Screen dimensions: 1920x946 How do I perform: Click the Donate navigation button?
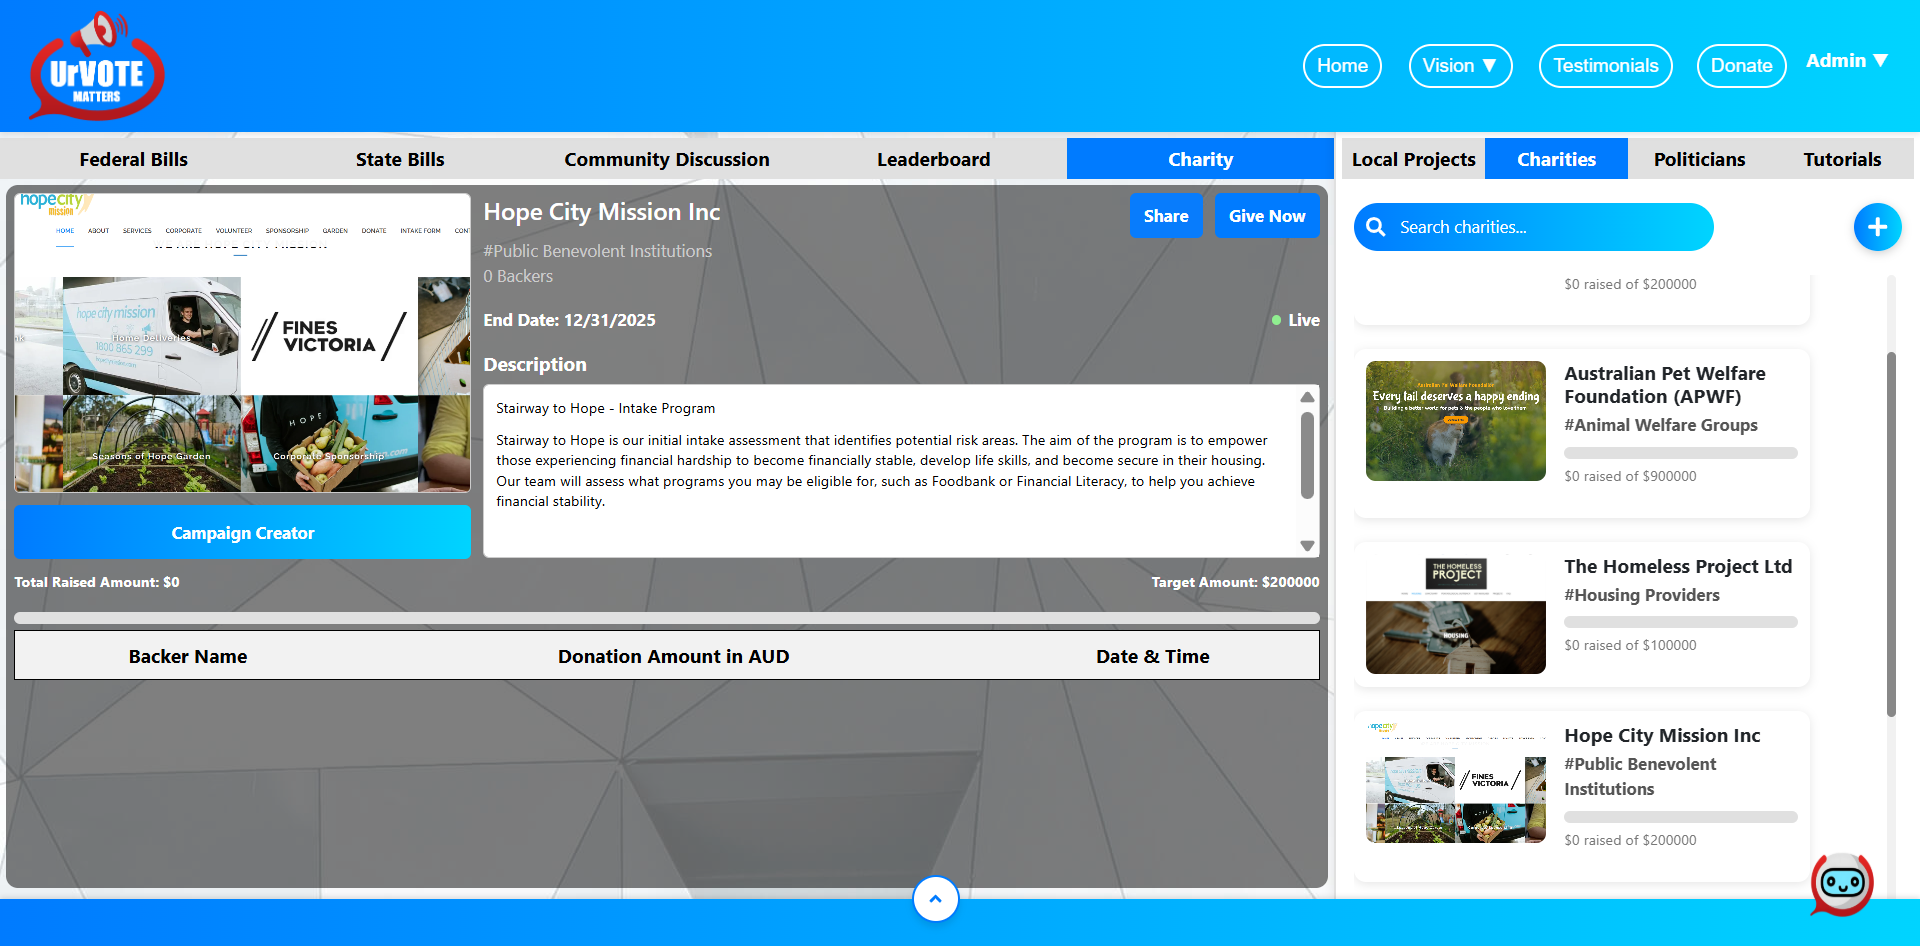[x=1741, y=66]
